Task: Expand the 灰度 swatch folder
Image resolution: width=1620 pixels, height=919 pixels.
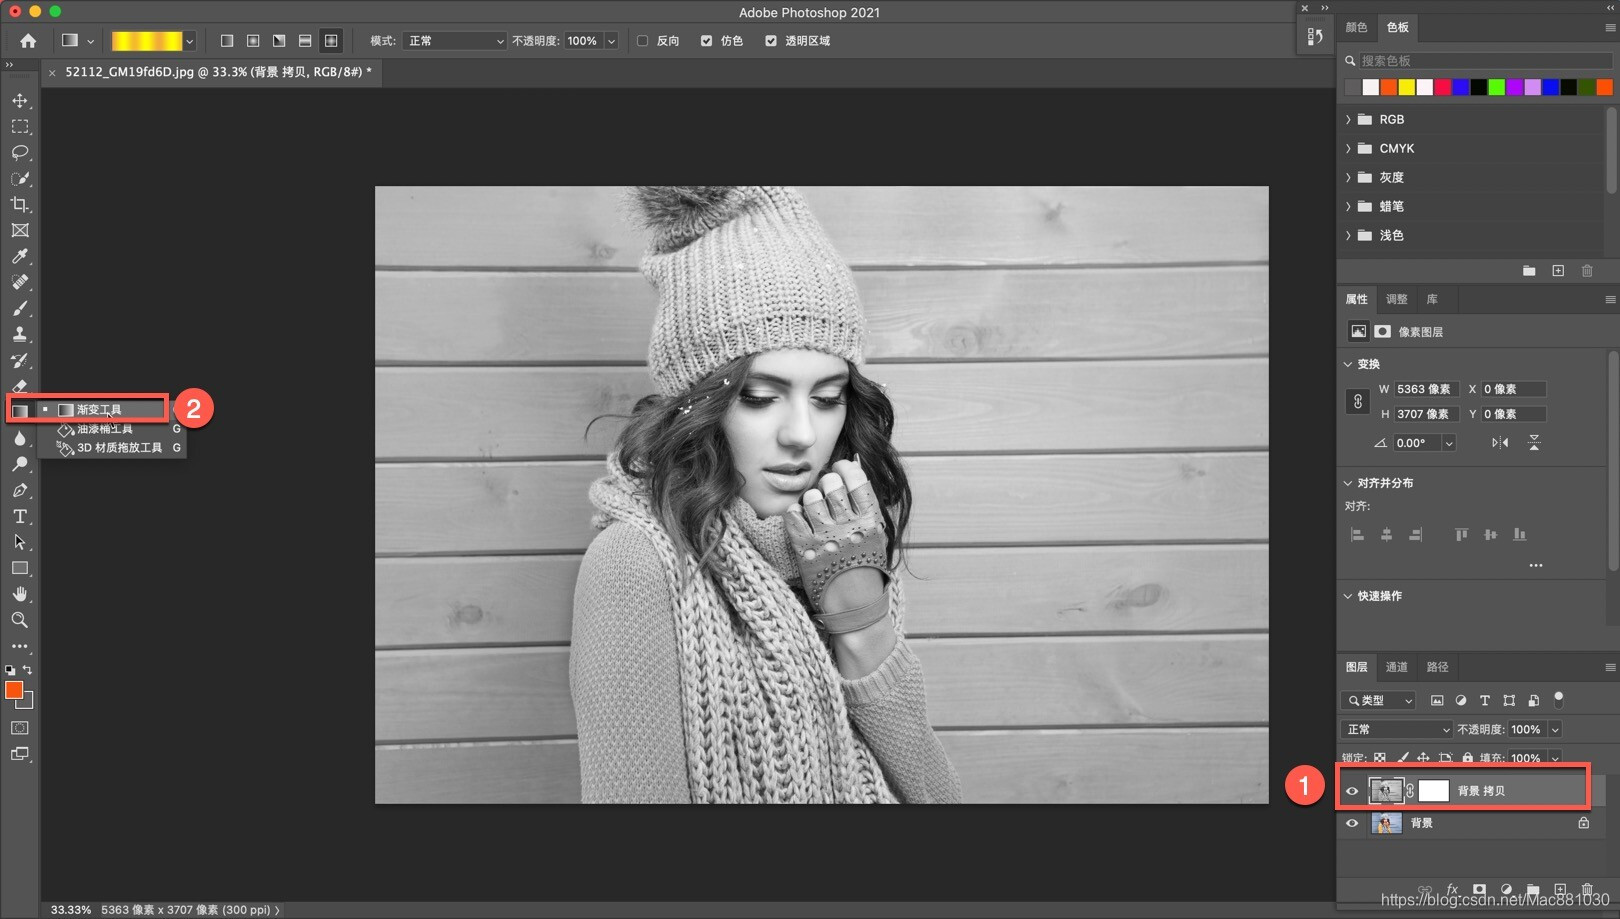Action: click(1348, 177)
